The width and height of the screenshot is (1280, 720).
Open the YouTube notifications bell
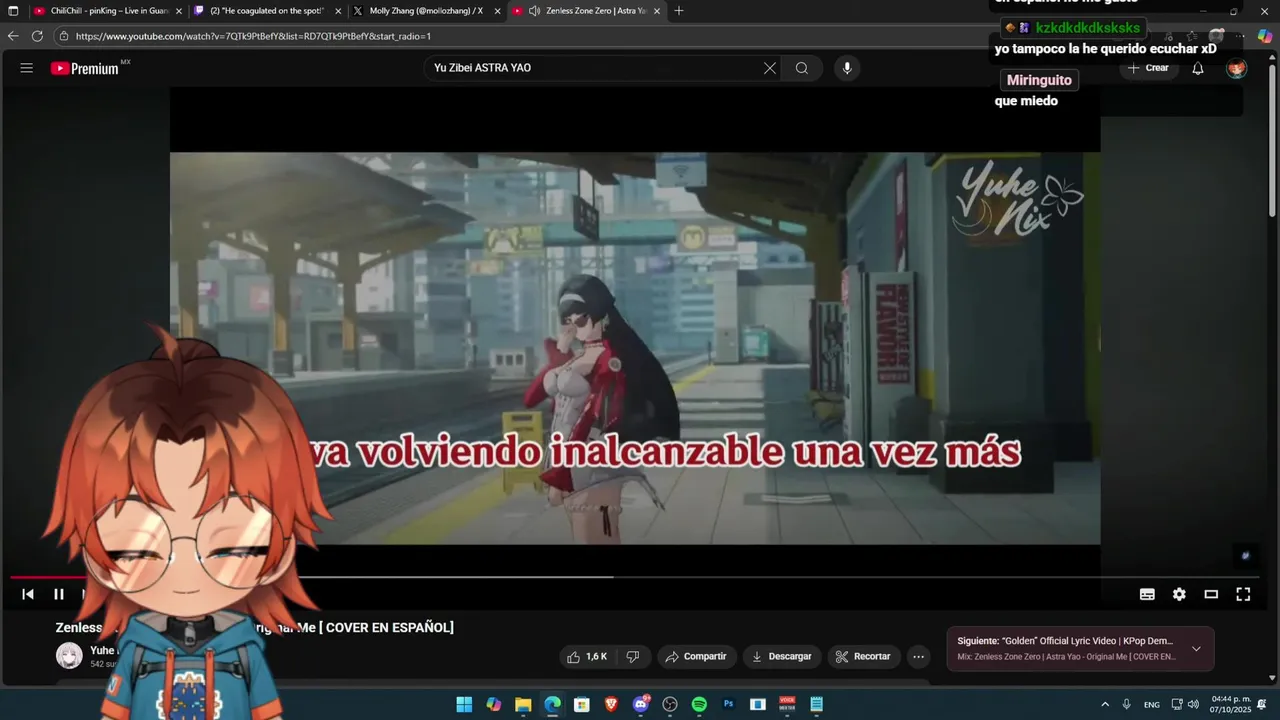coord(1198,68)
